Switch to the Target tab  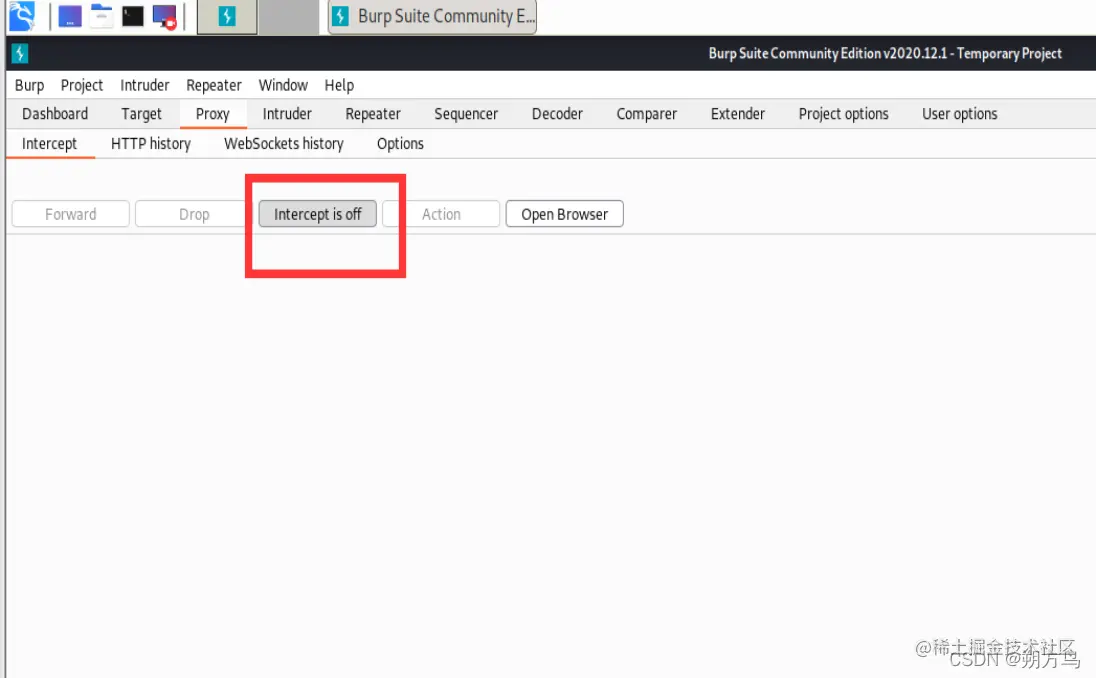click(x=141, y=114)
